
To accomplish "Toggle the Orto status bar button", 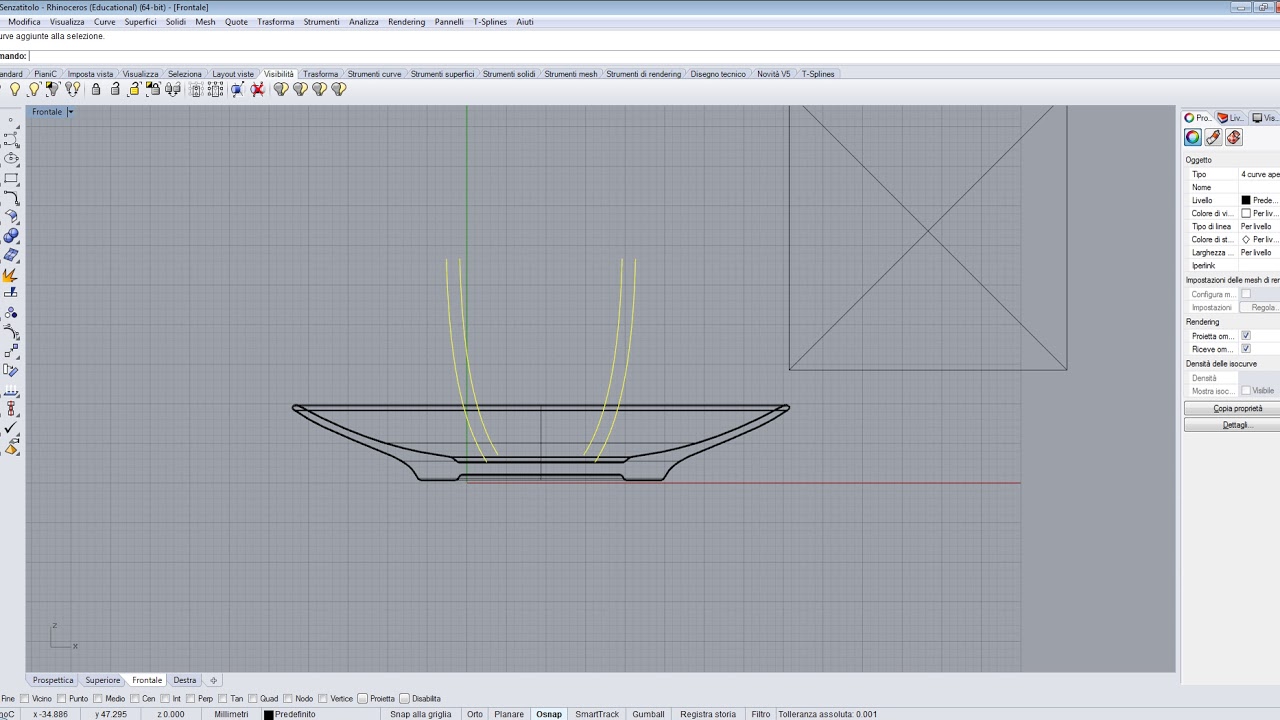I will [x=475, y=714].
